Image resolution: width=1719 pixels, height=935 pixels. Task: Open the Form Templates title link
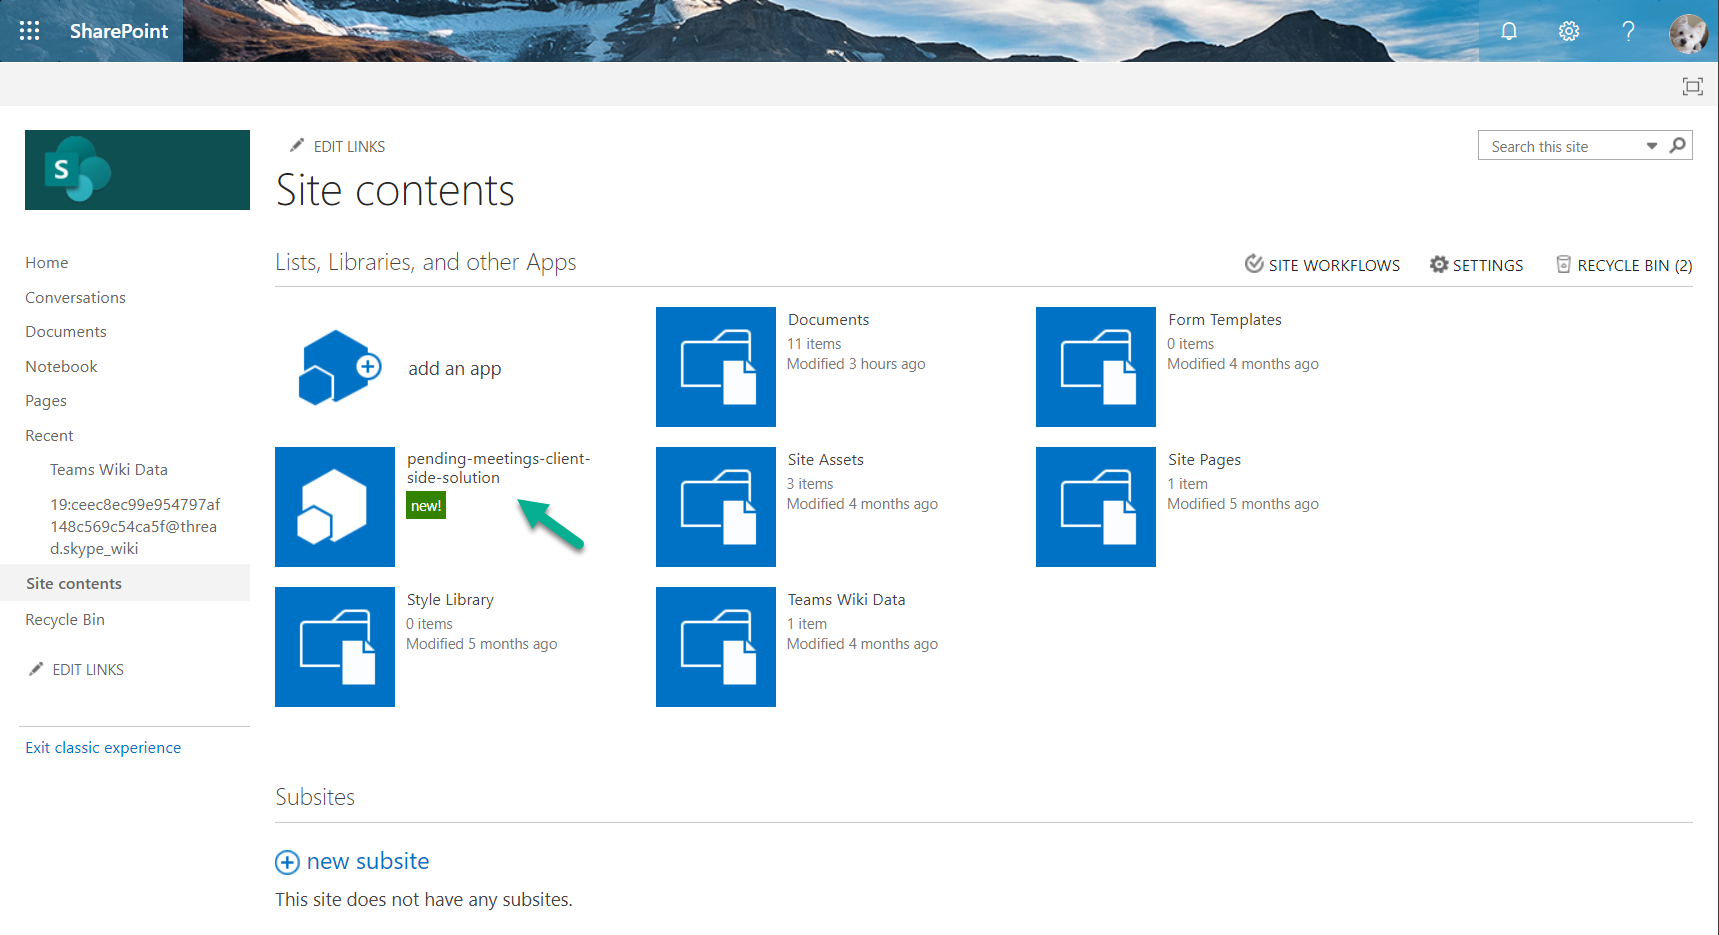click(1224, 320)
